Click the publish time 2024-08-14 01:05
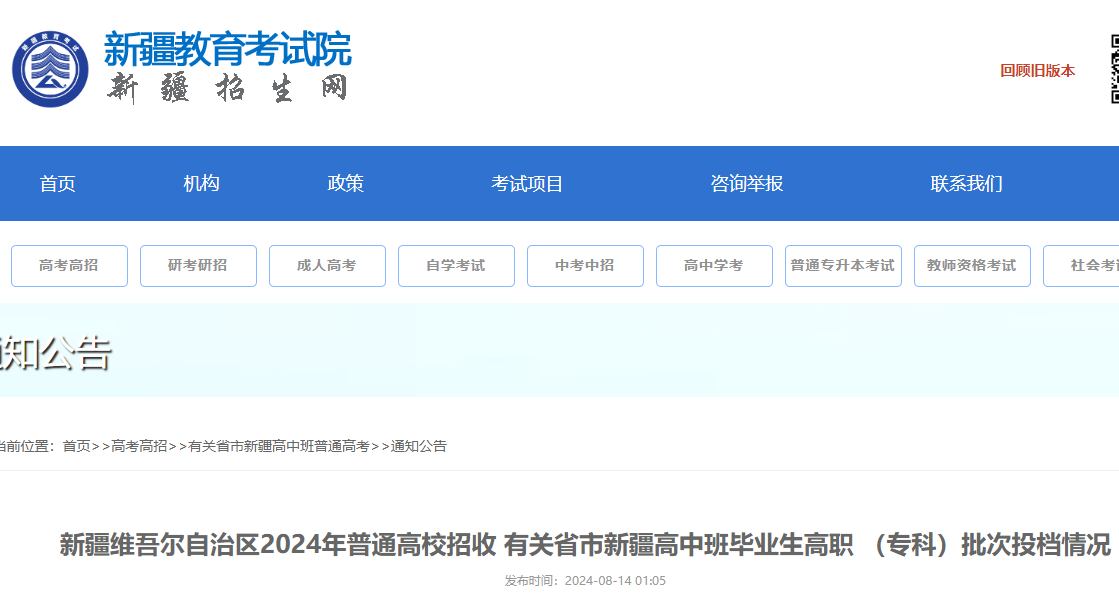Viewport: 1119px width, 605px height. click(615, 581)
